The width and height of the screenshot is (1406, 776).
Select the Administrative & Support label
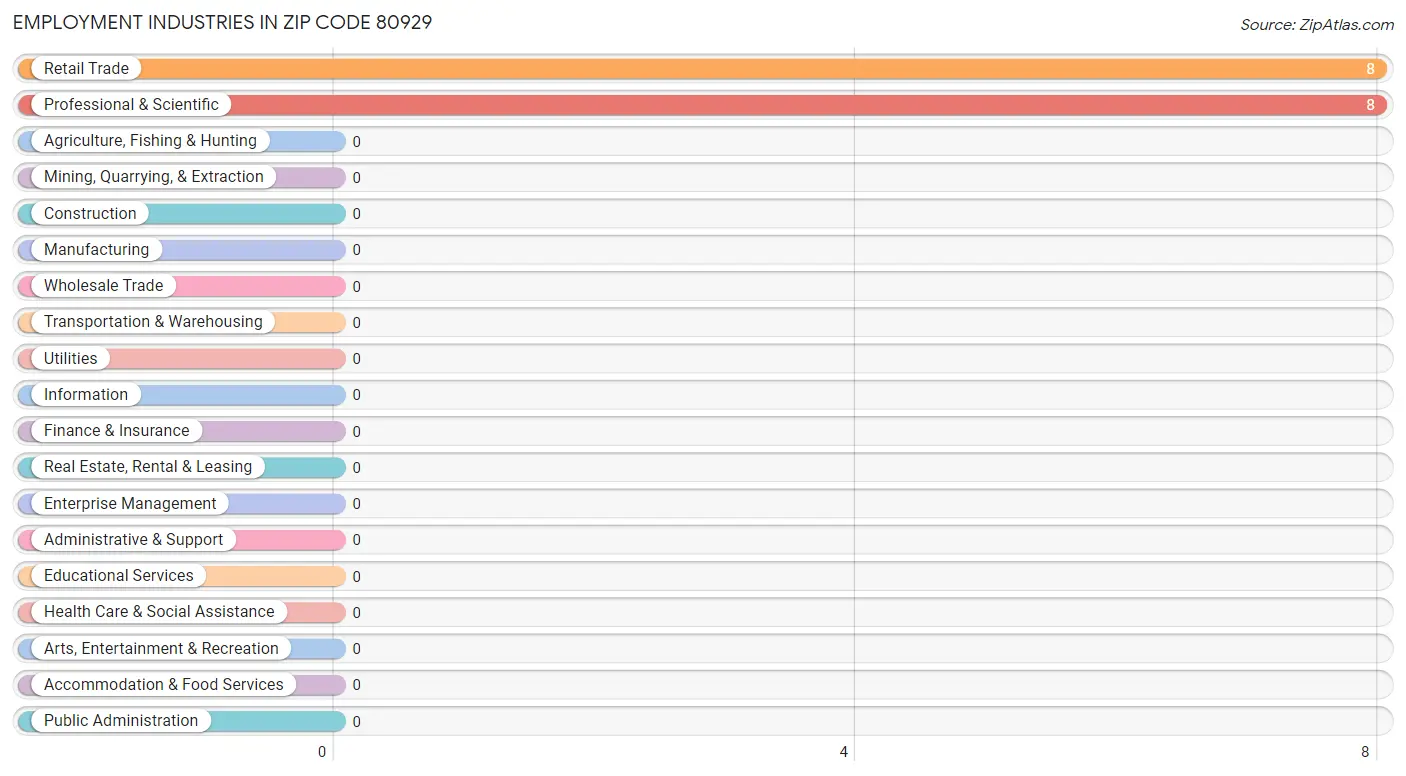click(133, 539)
